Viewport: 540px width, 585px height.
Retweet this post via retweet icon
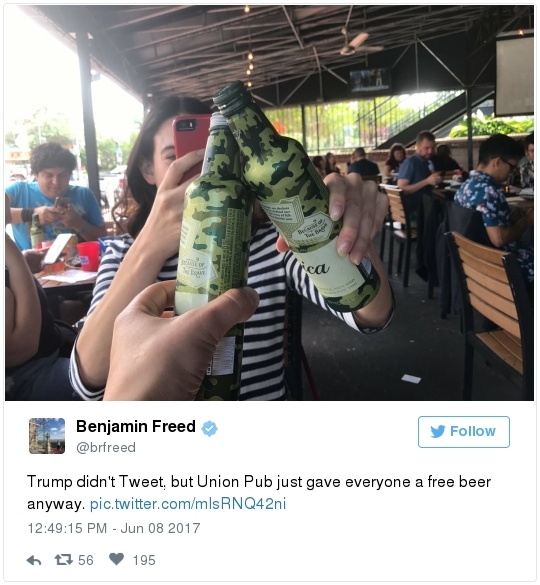pyautogui.click(x=63, y=560)
